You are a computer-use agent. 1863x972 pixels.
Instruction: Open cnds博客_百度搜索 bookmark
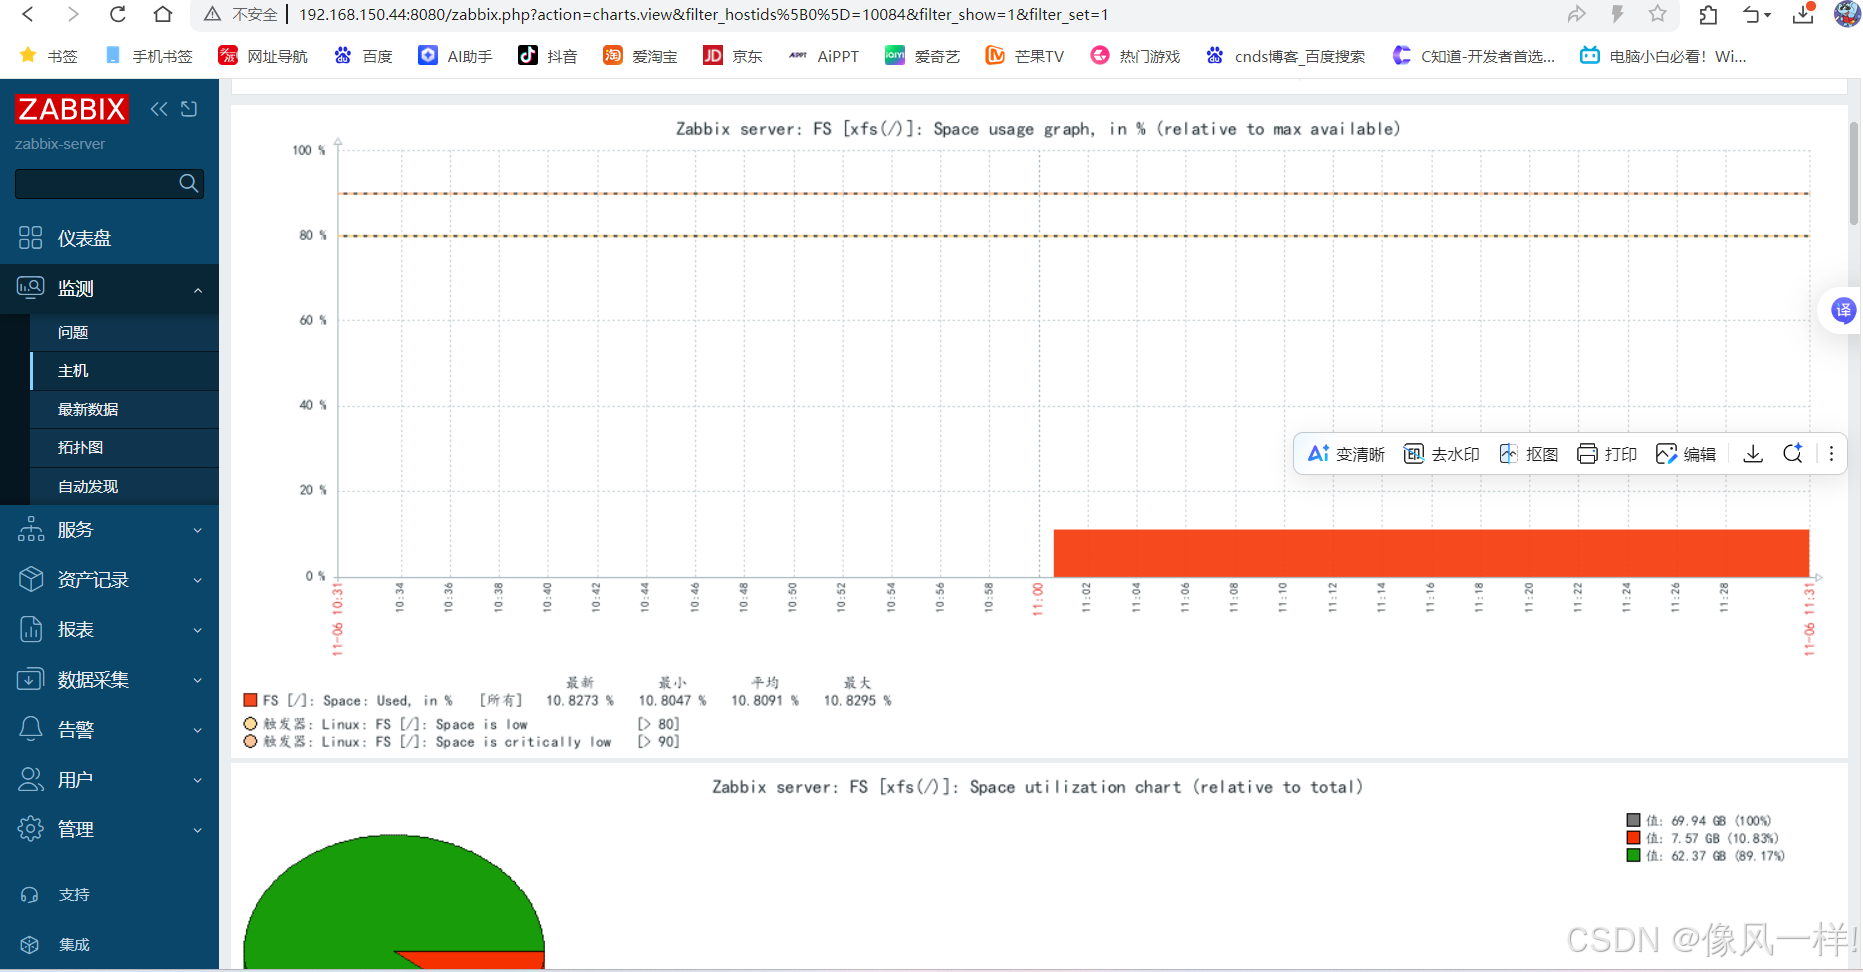click(1285, 56)
